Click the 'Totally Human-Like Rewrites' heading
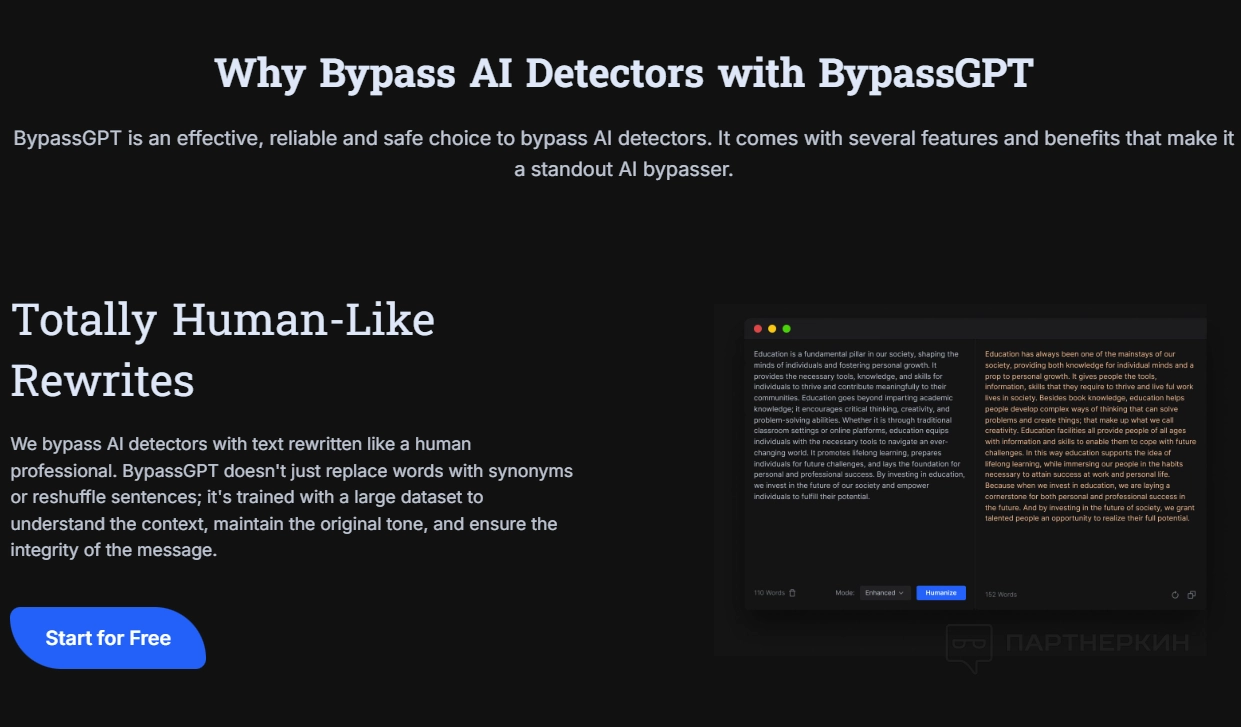Image resolution: width=1241 pixels, height=727 pixels. tap(223, 350)
